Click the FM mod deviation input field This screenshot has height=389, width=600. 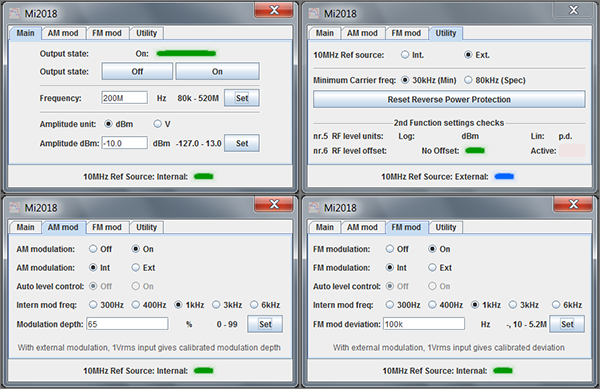click(x=424, y=324)
